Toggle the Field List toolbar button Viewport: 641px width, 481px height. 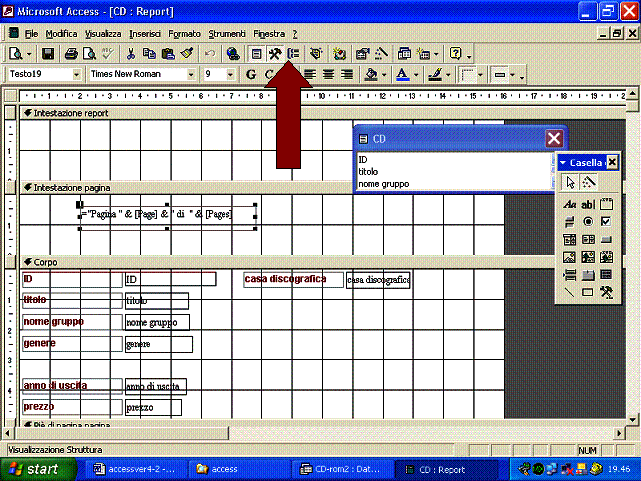click(256, 54)
